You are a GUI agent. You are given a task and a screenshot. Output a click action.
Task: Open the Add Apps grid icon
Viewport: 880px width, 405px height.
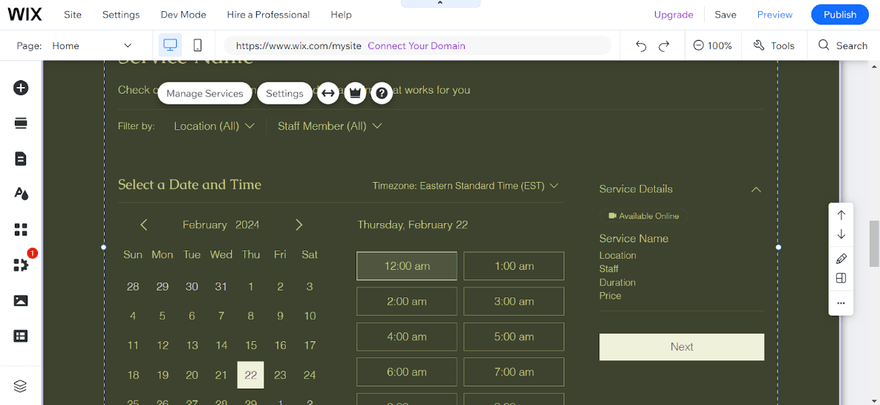click(21, 229)
